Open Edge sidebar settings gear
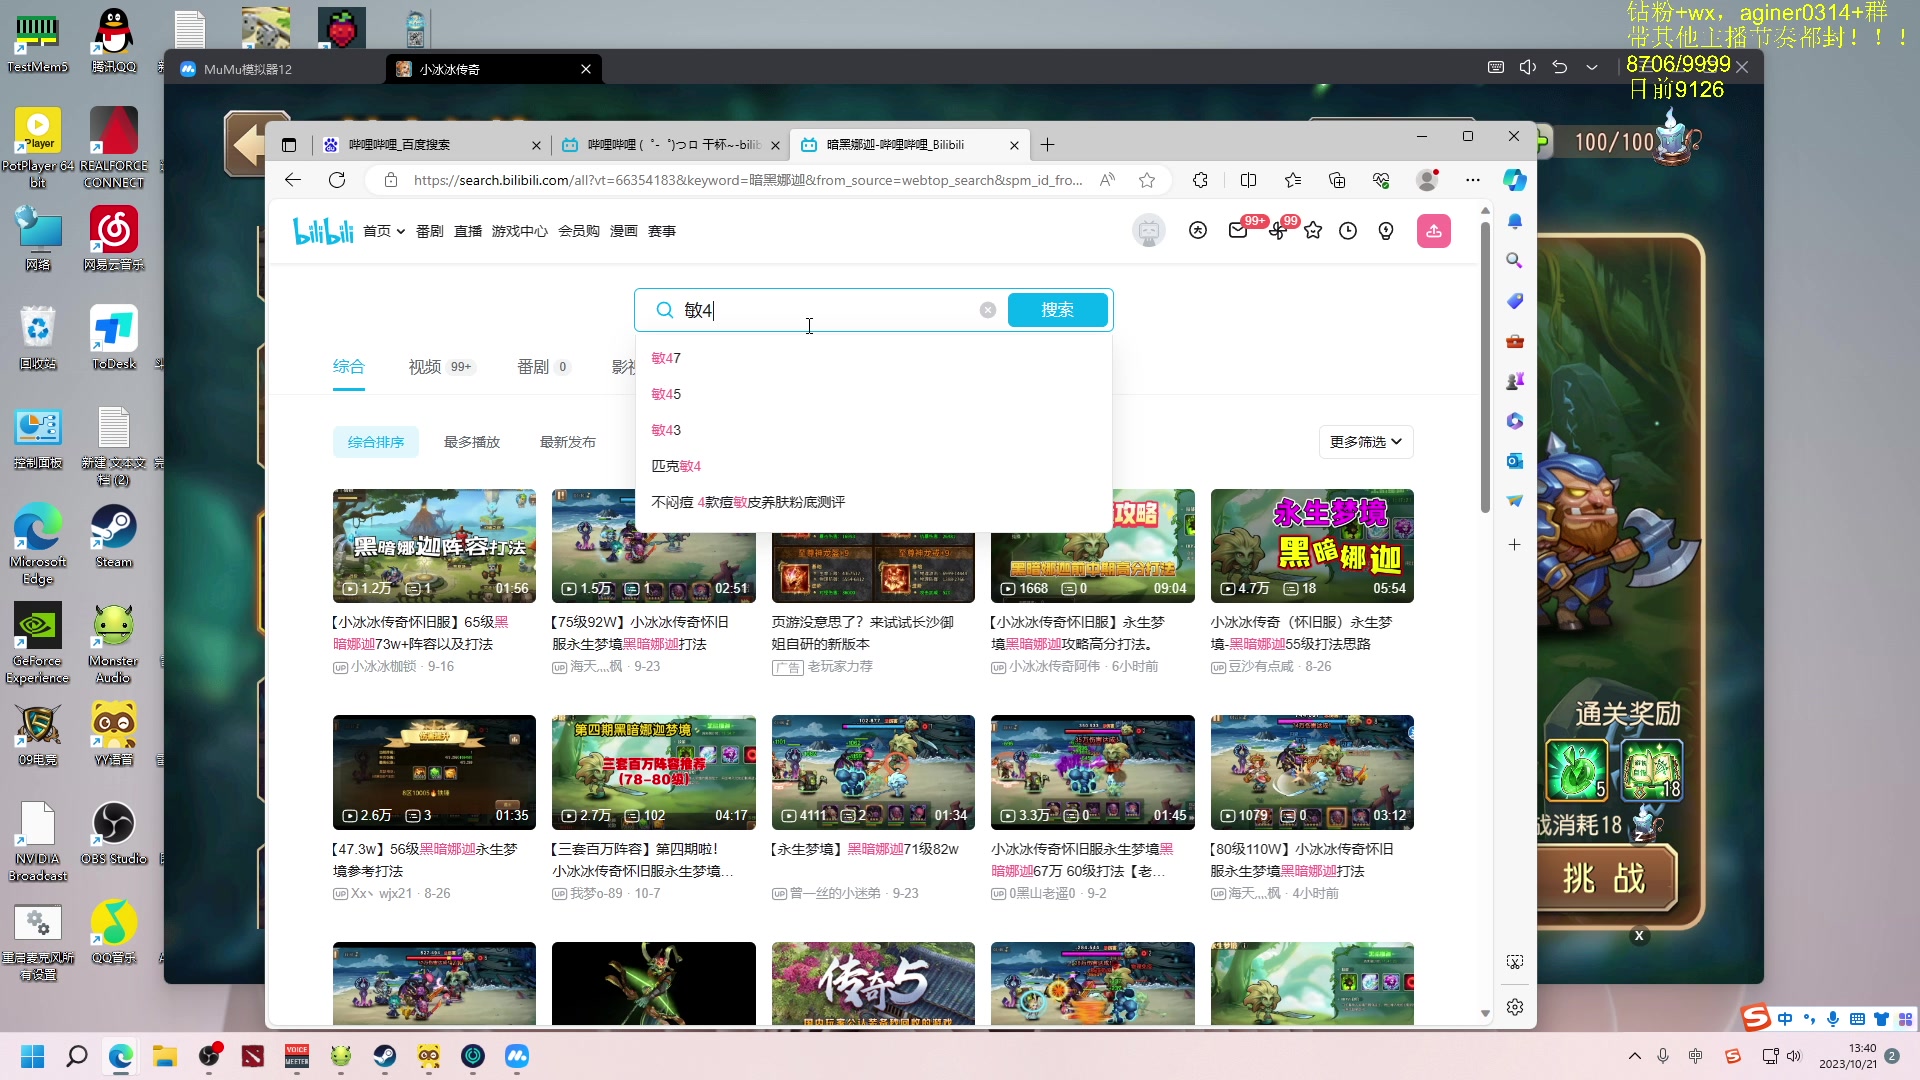1920x1080 pixels. point(1515,1007)
